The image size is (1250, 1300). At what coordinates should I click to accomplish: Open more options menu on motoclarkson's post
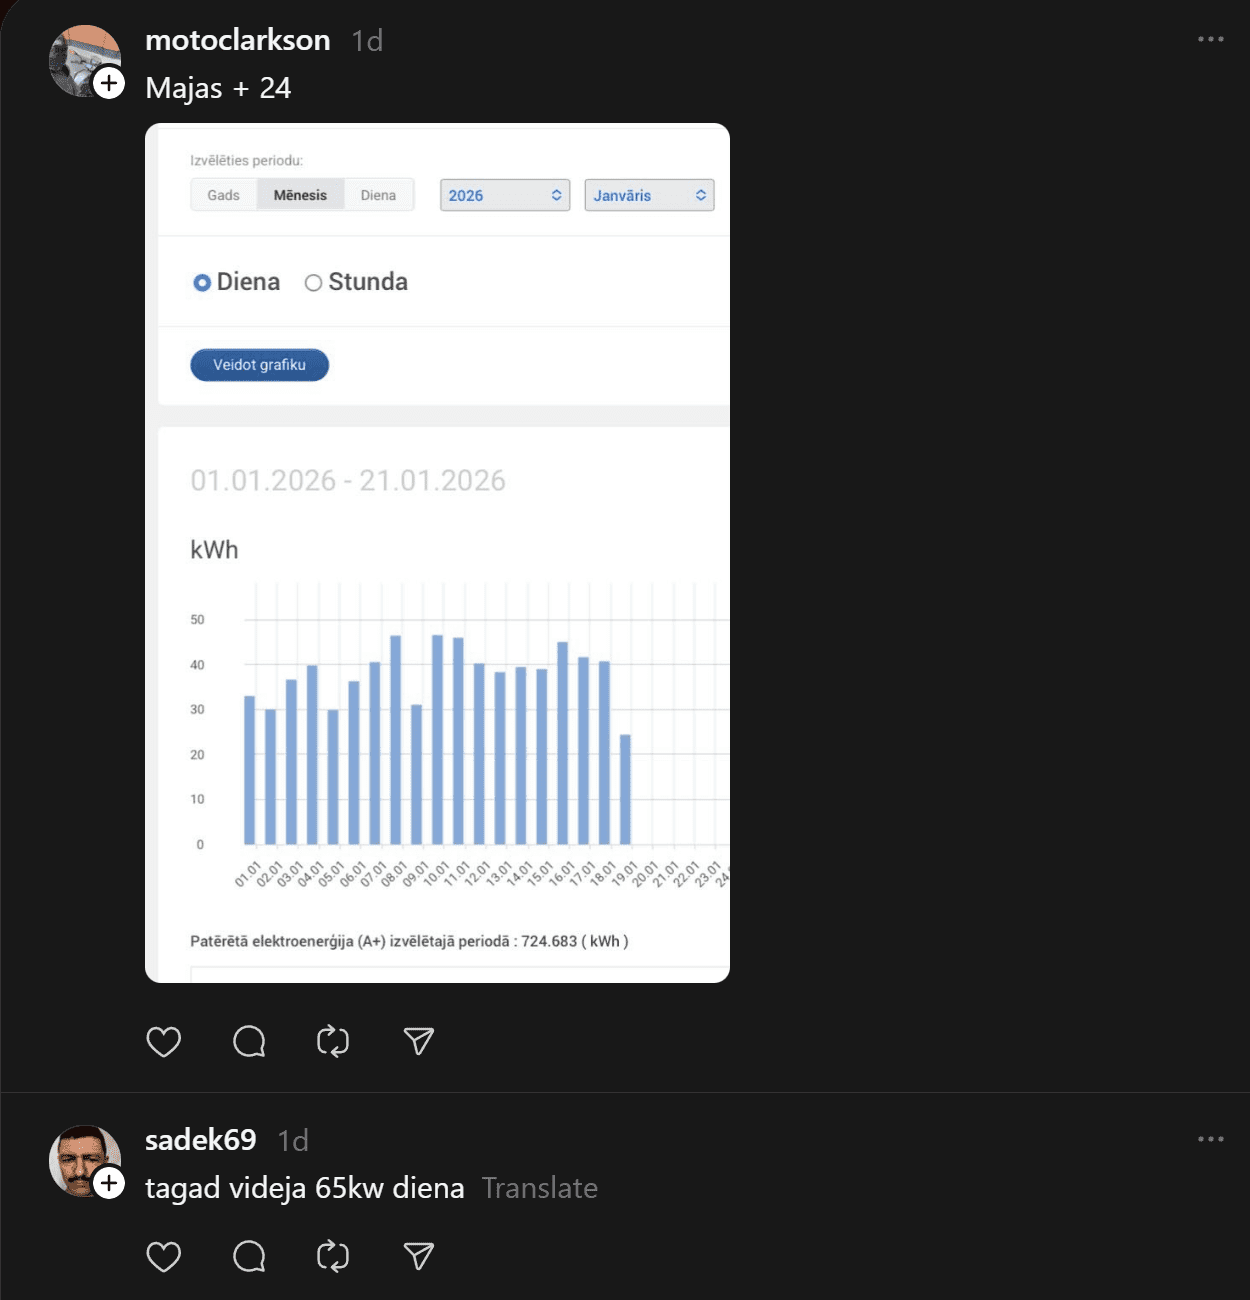click(1210, 39)
